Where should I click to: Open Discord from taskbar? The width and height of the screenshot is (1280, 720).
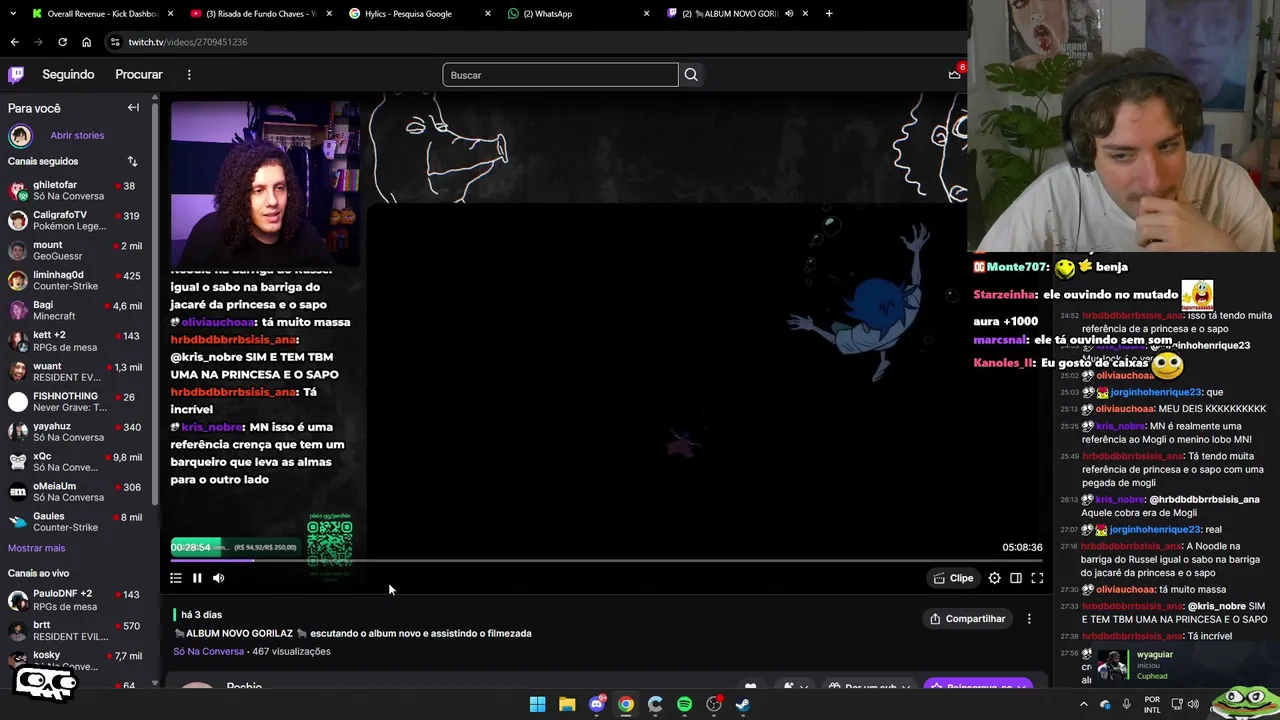(597, 704)
